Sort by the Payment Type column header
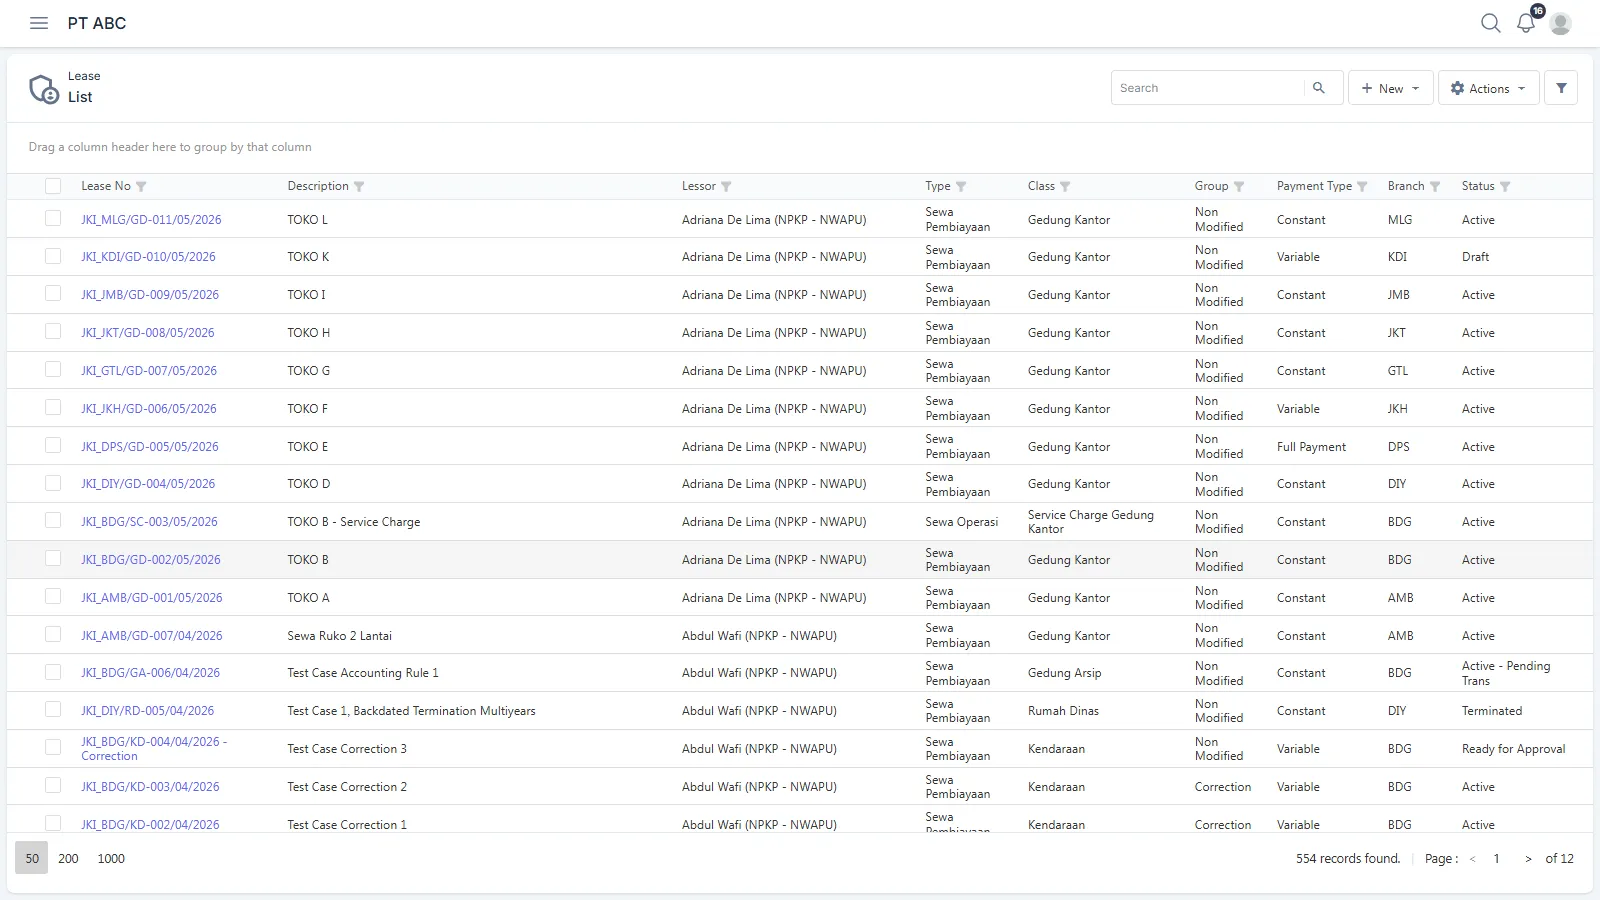The width and height of the screenshot is (1600, 900). [1314, 186]
